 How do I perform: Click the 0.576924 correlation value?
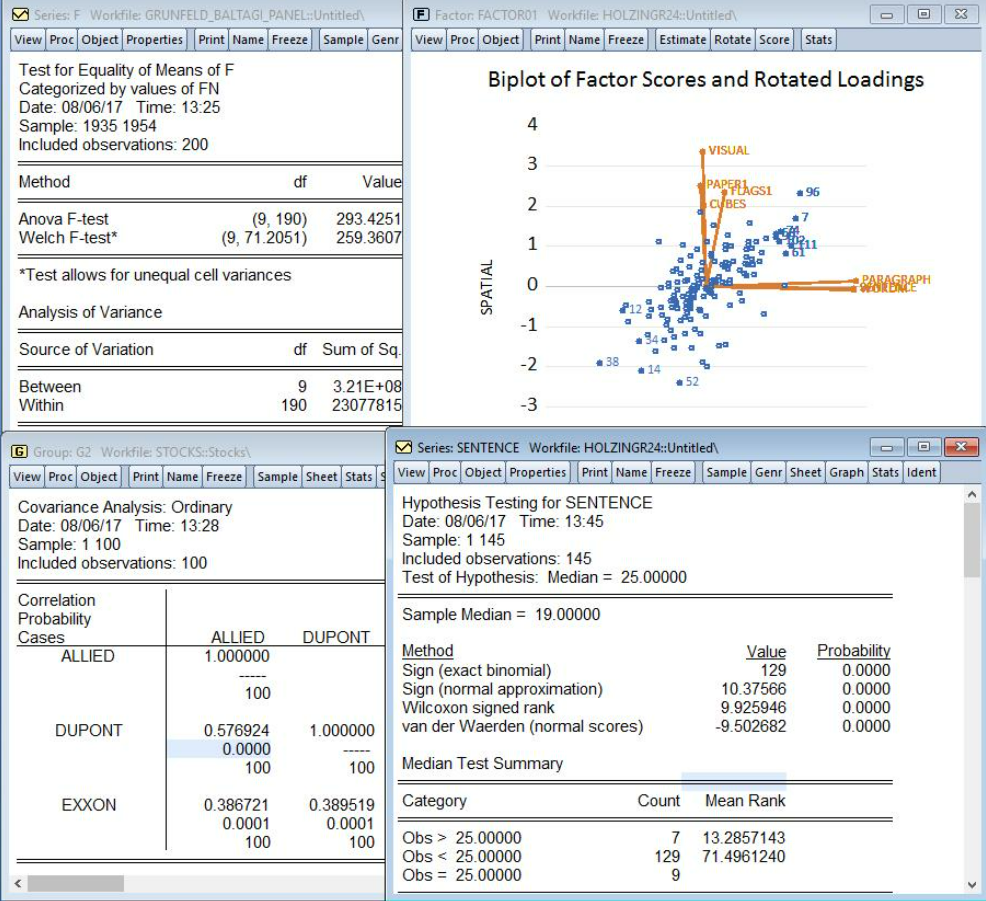click(x=236, y=730)
